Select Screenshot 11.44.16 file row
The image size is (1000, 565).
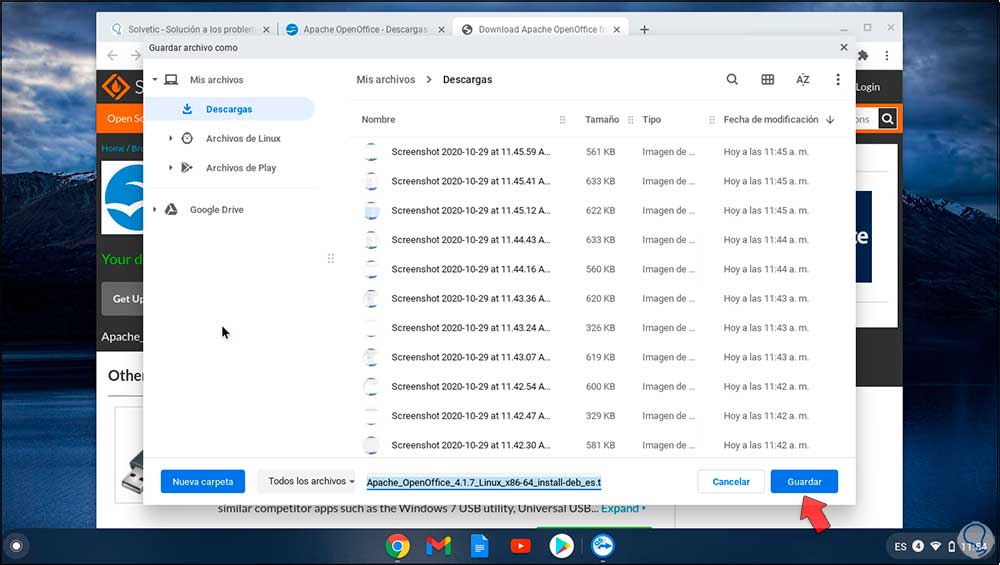pyautogui.click(x=602, y=269)
